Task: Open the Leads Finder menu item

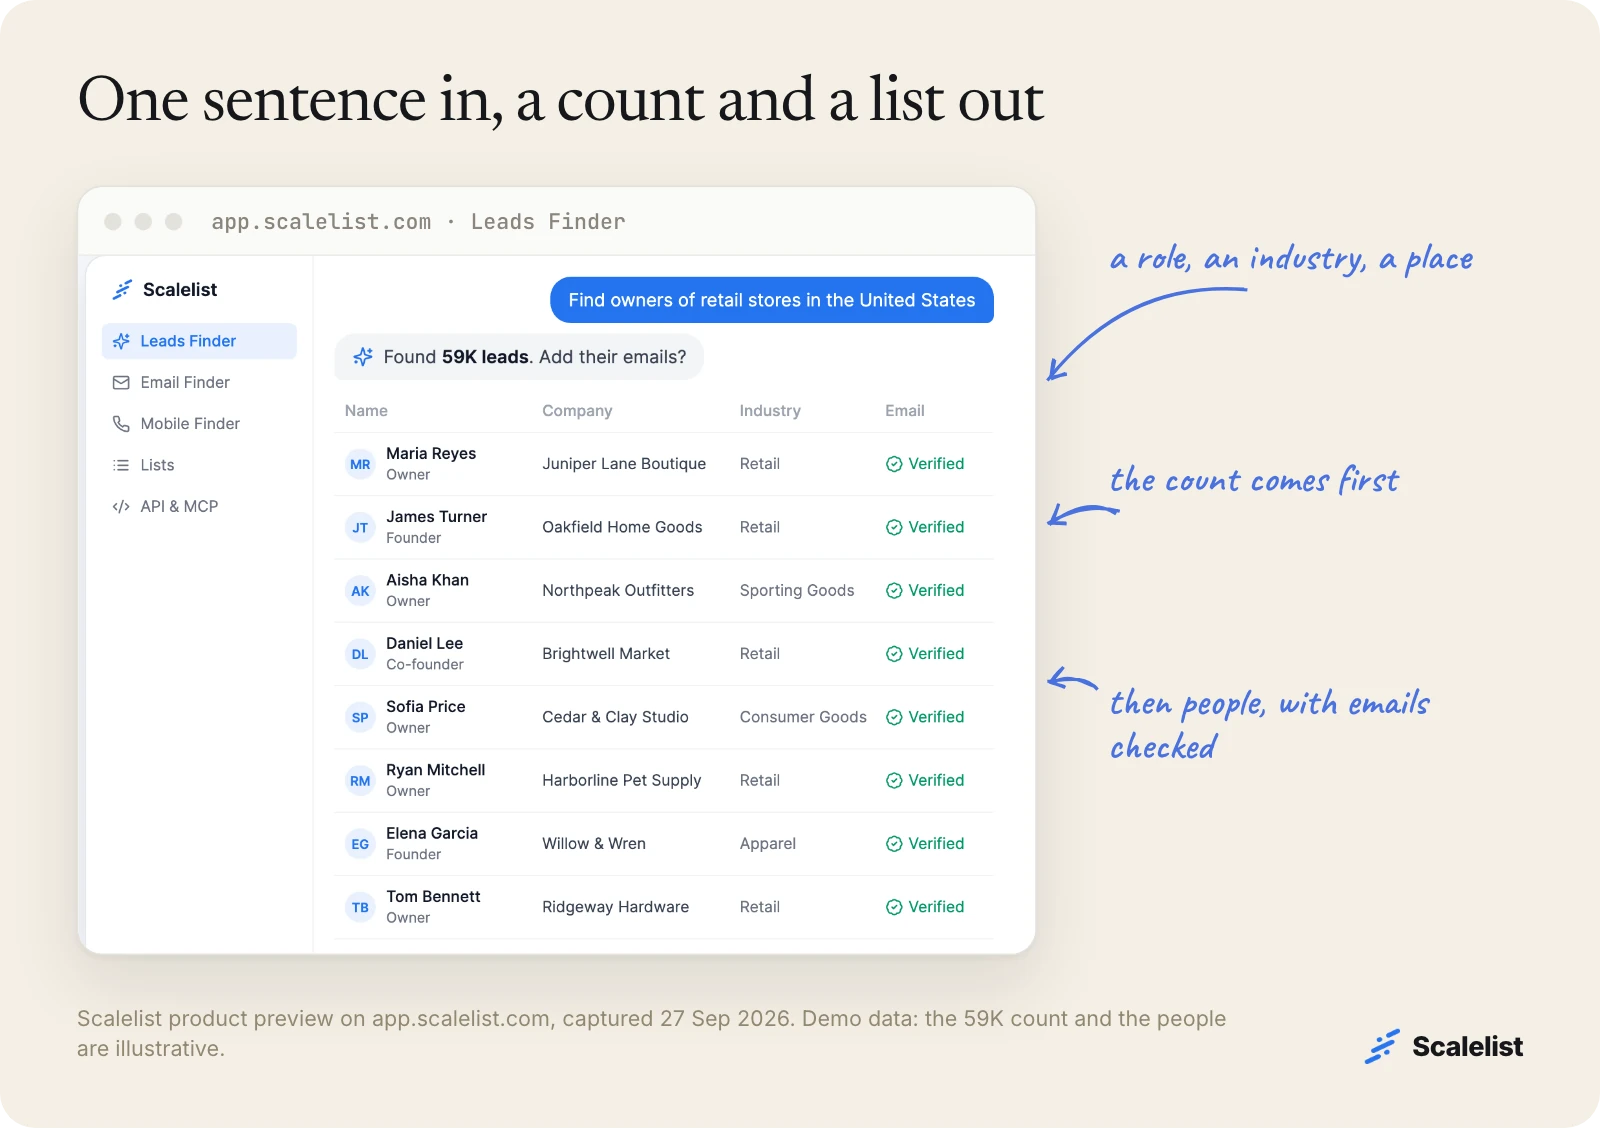Action: point(199,341)
